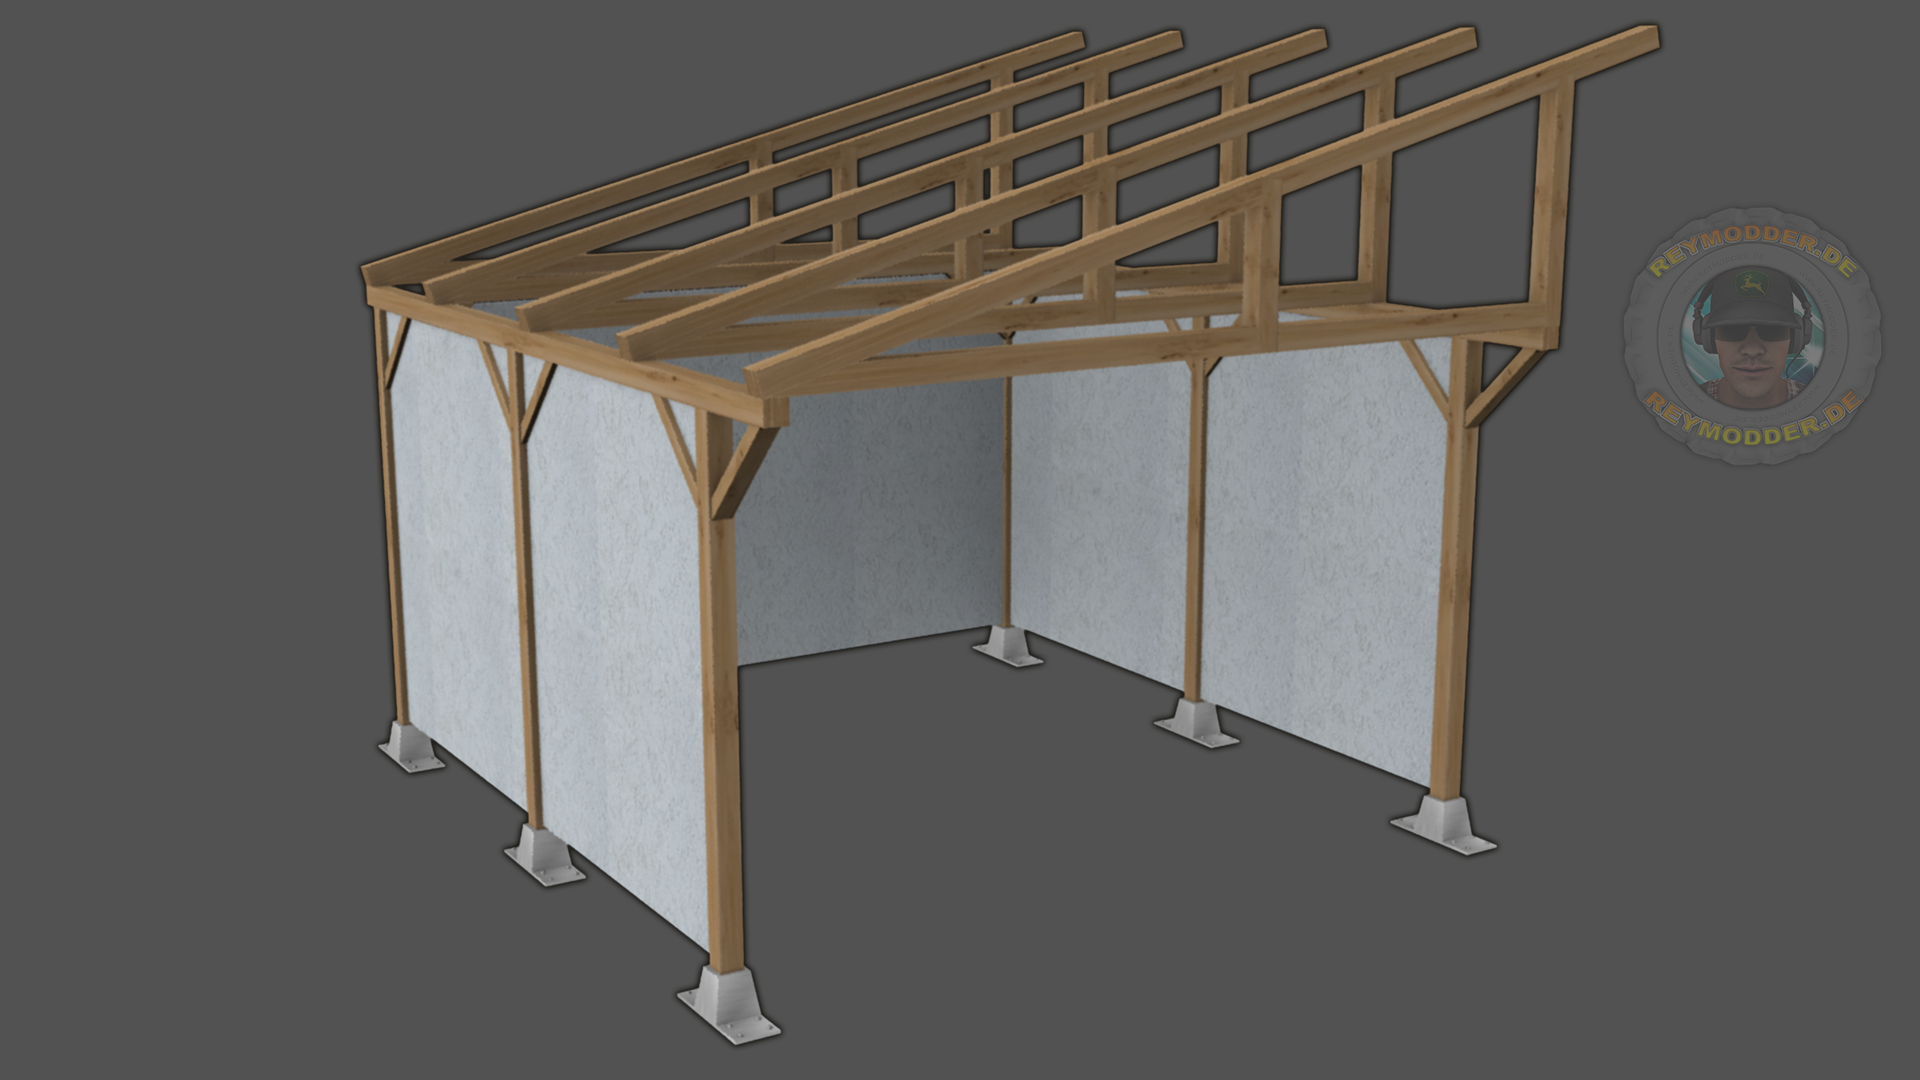The width and height of the screenshot is (1920, 1080).
Task: Select the rear left corner post's foot plate
Action: tap(411, 745)
